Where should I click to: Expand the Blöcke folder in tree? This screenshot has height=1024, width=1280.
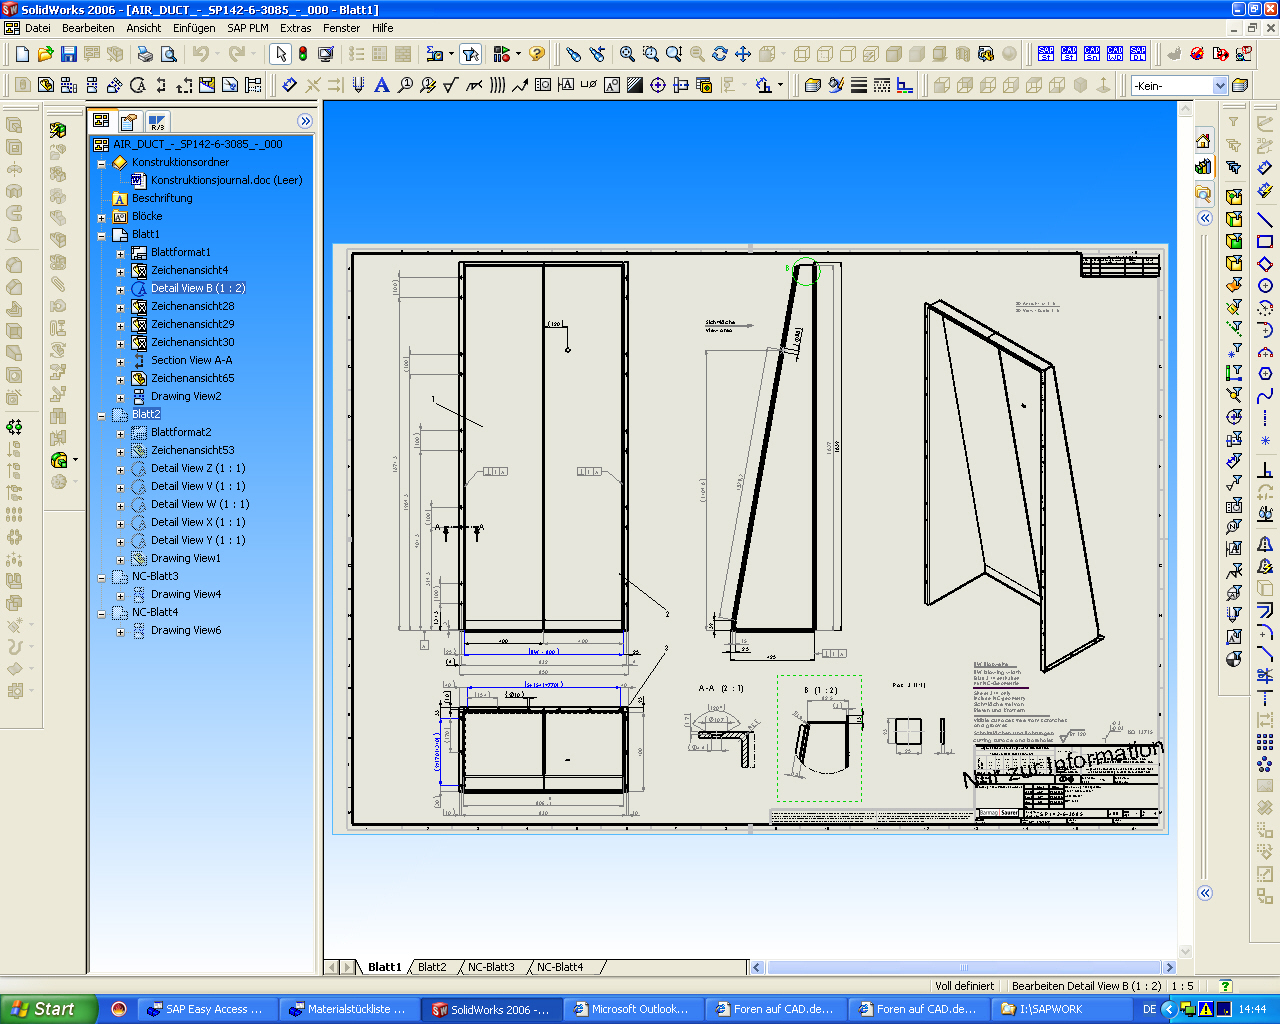click(x=101, y=217)
